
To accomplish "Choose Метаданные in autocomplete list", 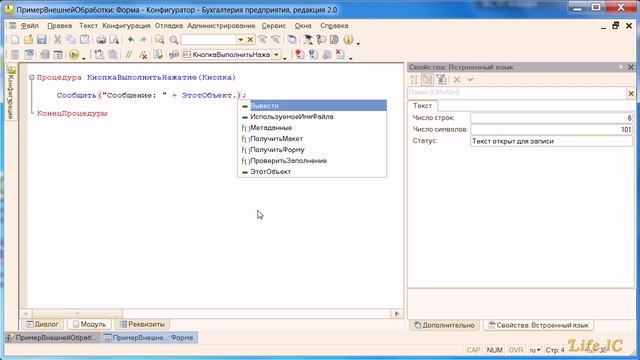I will tap(312, 128).
